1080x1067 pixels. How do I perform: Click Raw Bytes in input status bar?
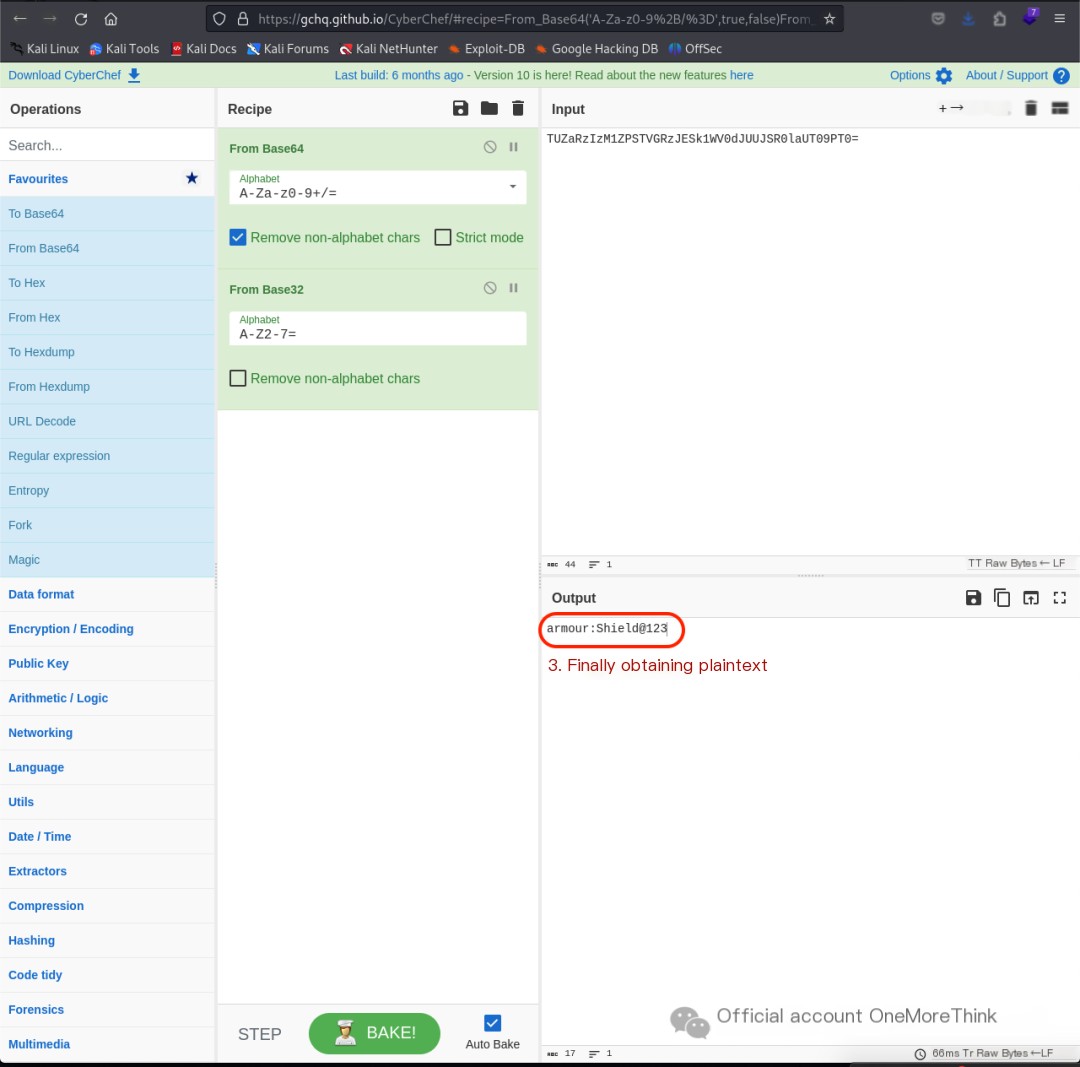1010,563
